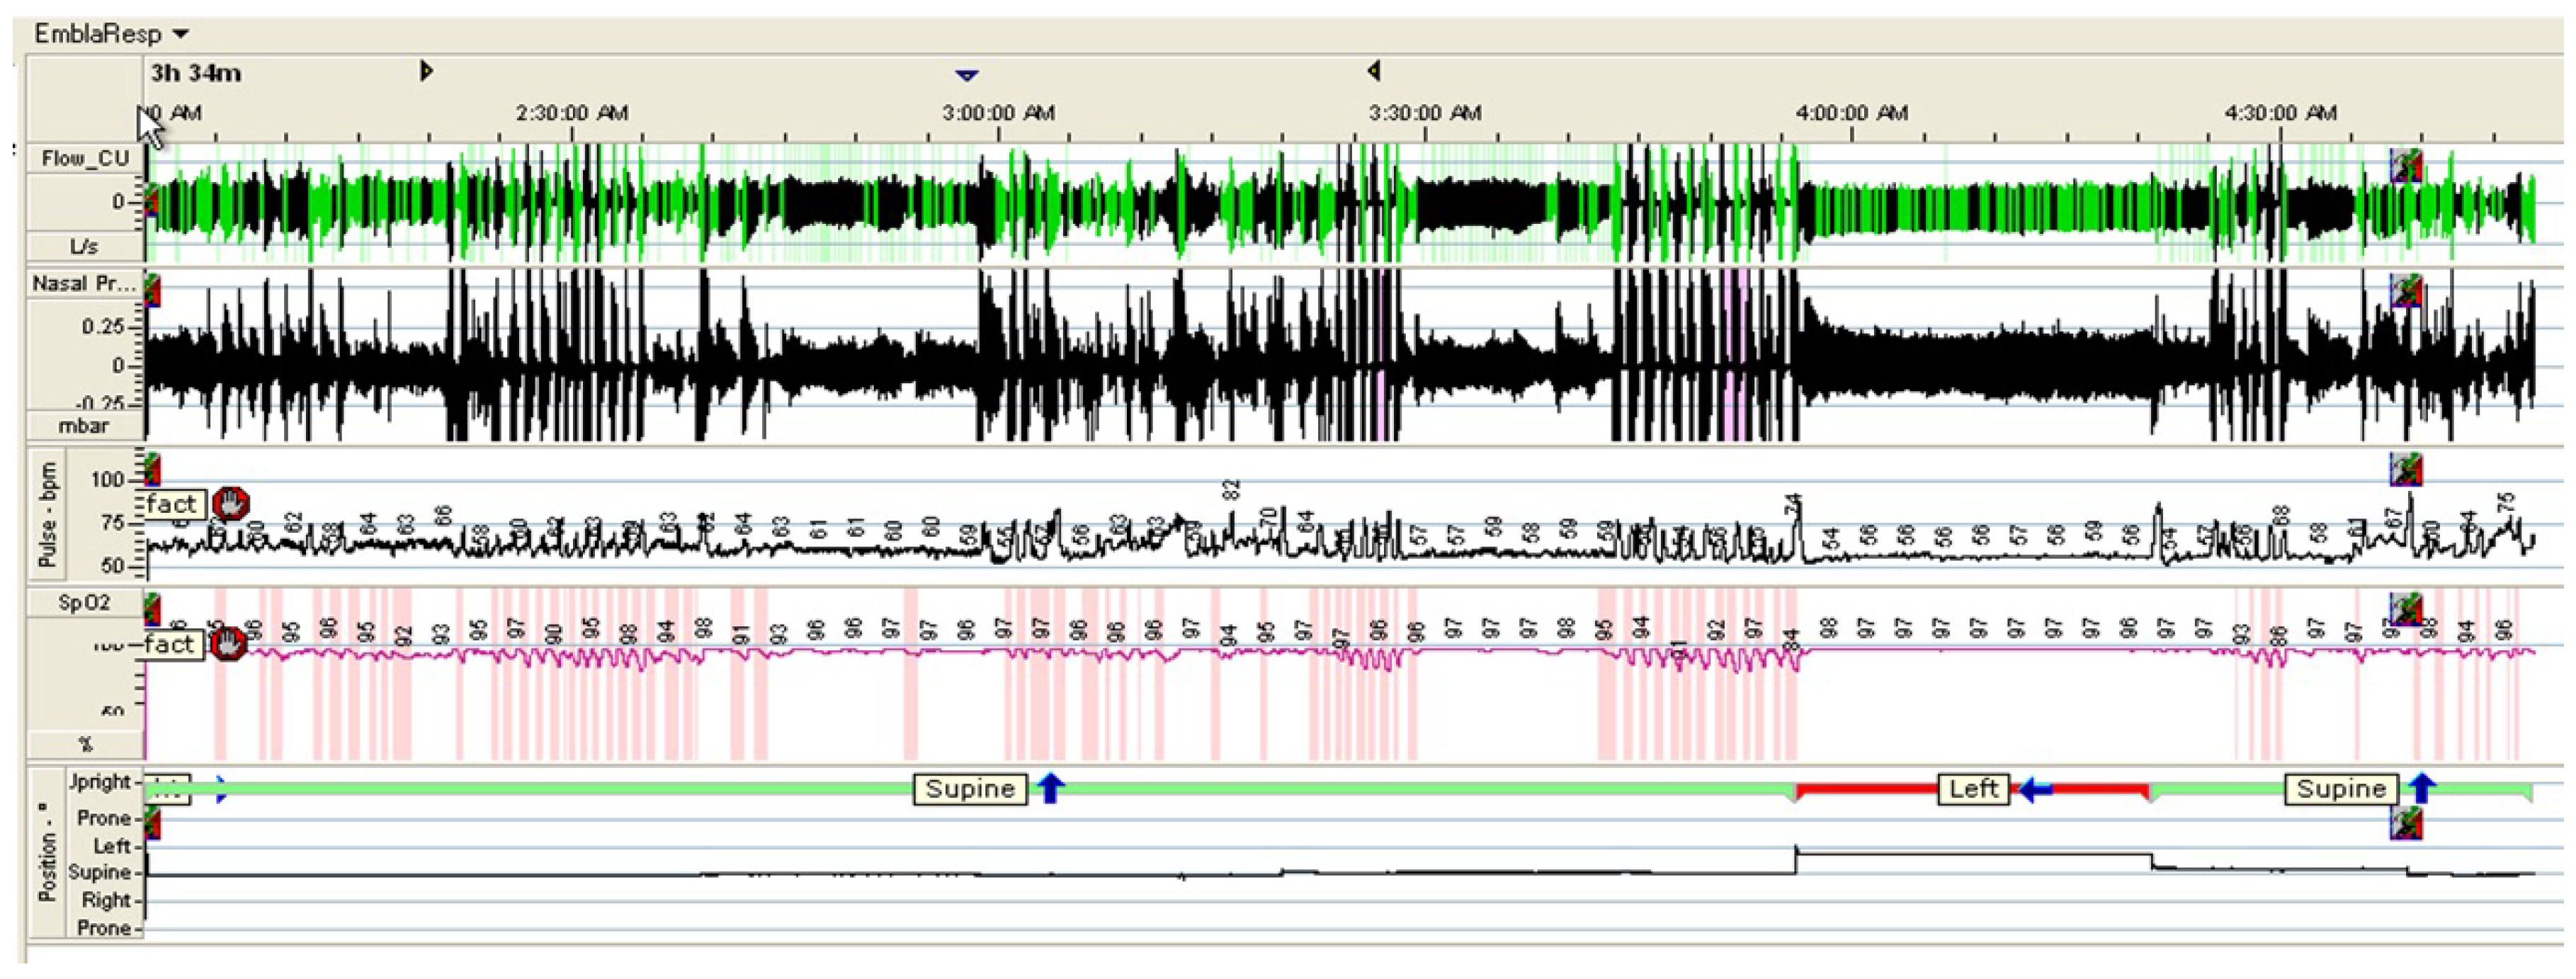Click the artifact stop-hand icon in Pulse trace

[x=232, y=503]
